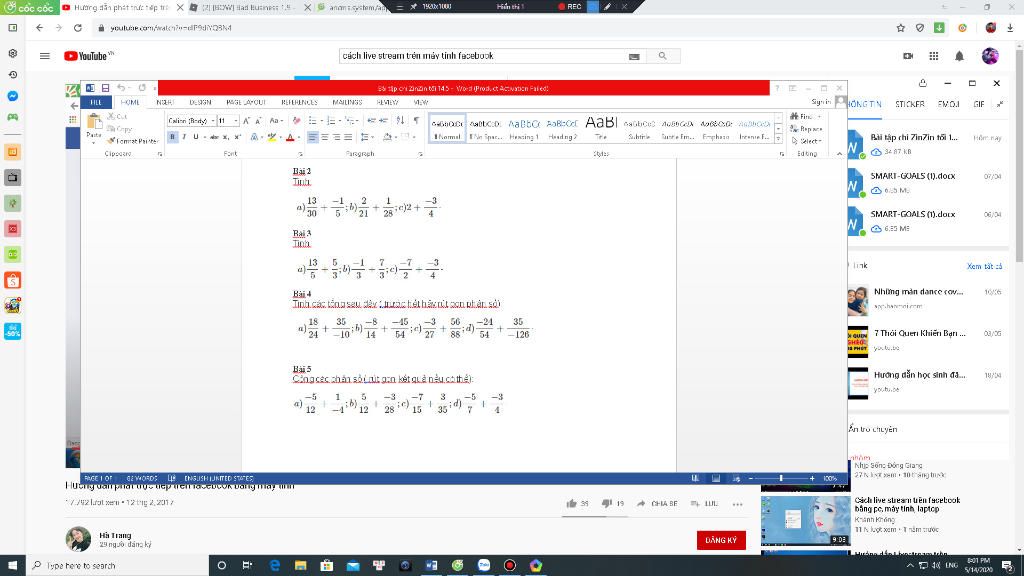Image resolution: width=1024 pixels, height=576 pixels.
Task: Toggle Italic formatting in Word
Action: click(x=184, y=137)
